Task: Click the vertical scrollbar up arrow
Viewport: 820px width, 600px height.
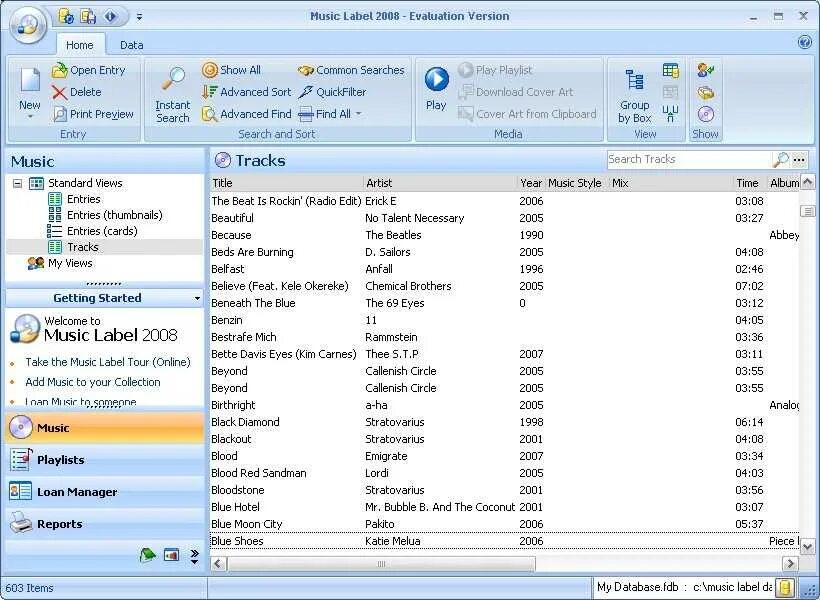Action: pyautogui.click(x=808, y=182)
